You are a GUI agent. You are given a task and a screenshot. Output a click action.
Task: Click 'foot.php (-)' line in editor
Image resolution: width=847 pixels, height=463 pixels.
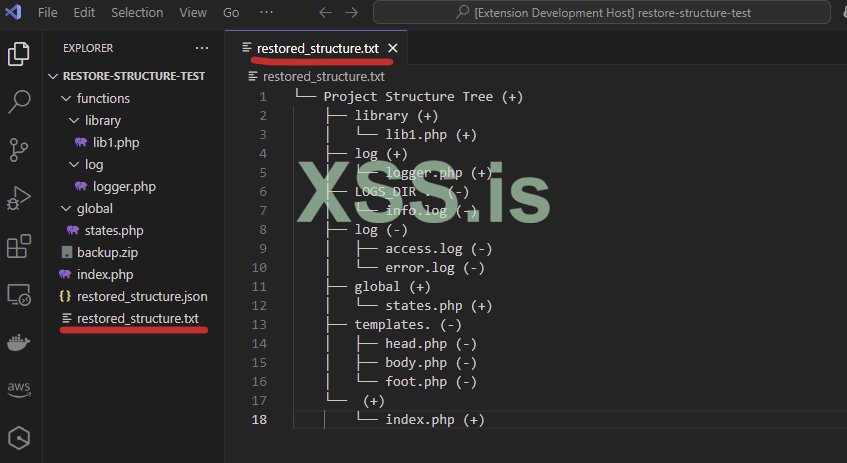click(431, 381)
